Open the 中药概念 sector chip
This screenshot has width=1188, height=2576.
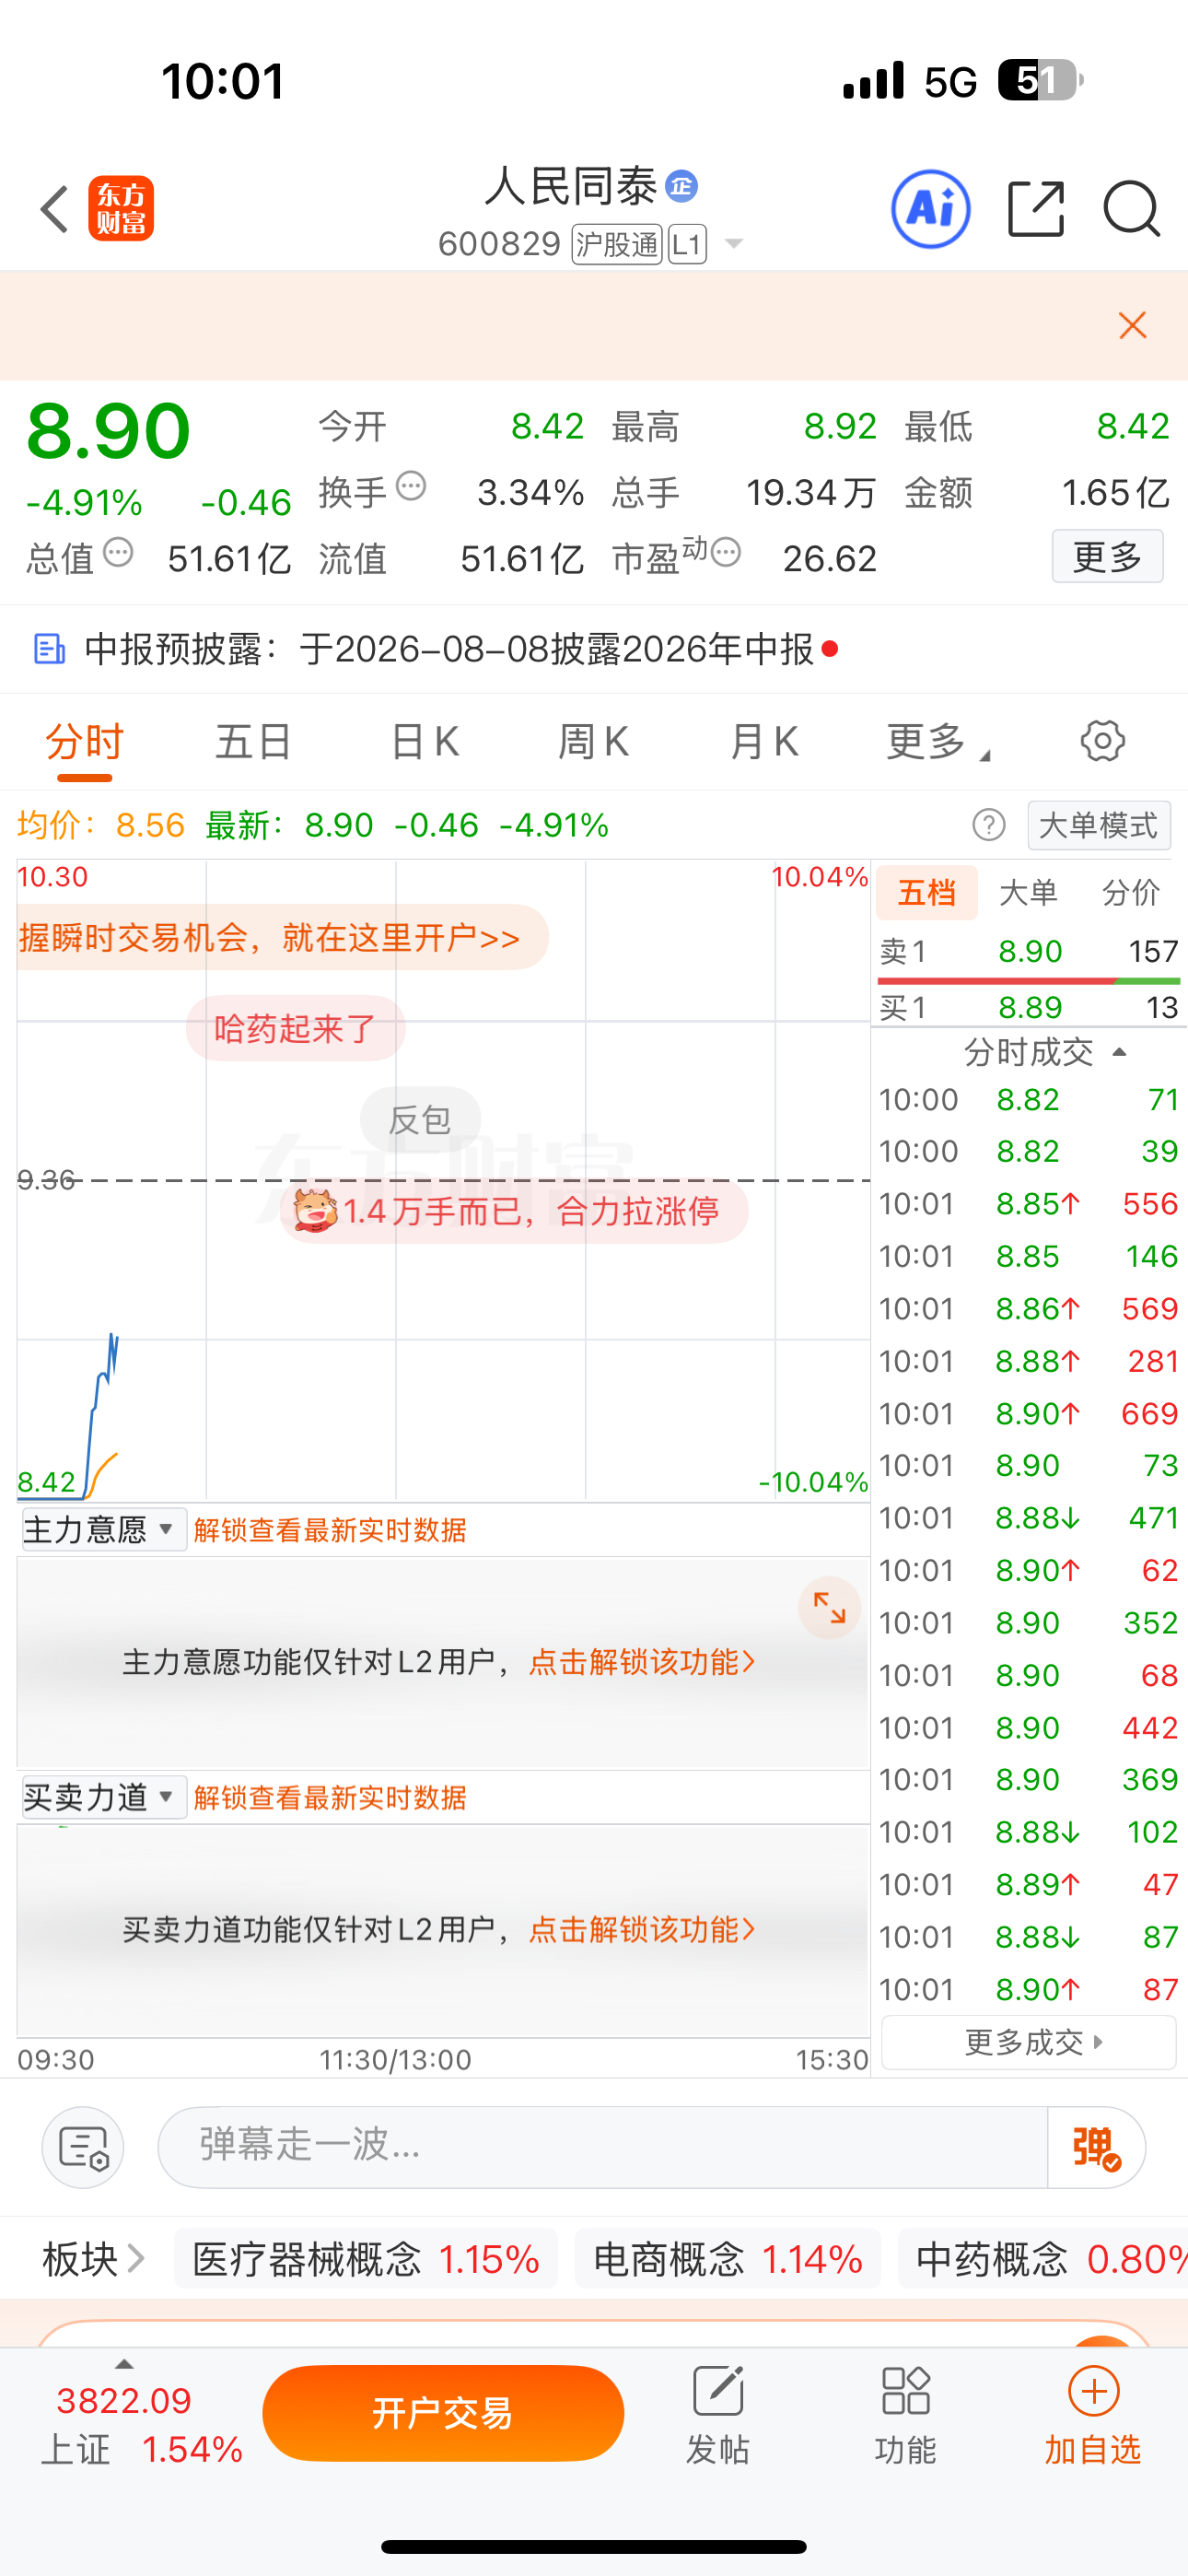[1043, 2259]
